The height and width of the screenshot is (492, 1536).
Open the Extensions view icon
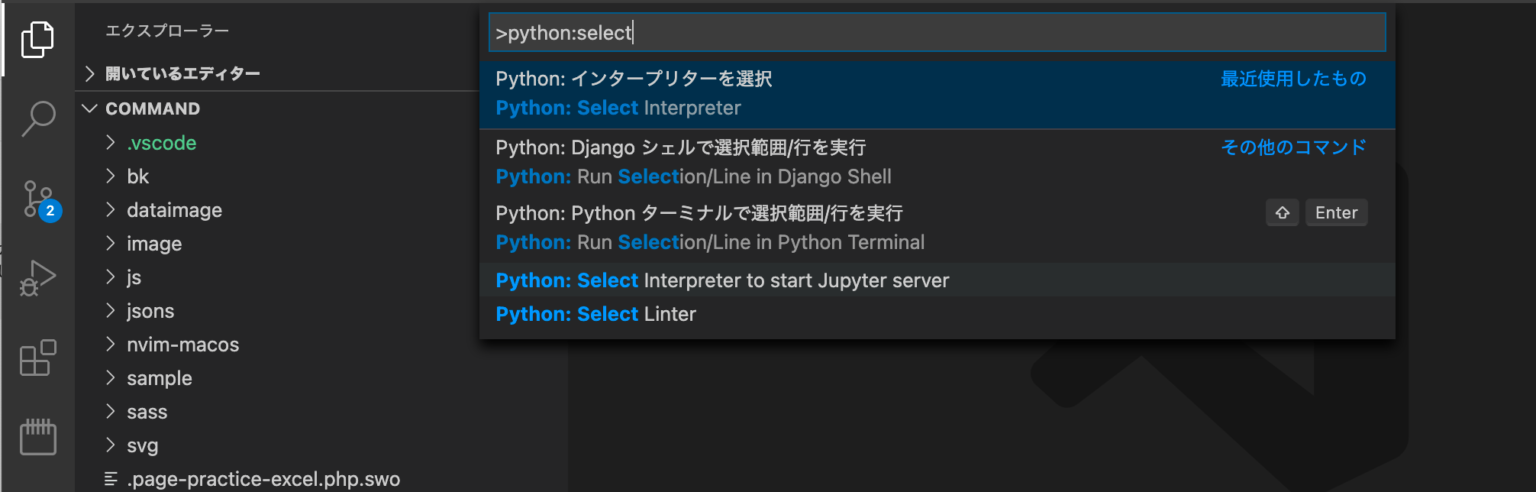tap(37, 358)
